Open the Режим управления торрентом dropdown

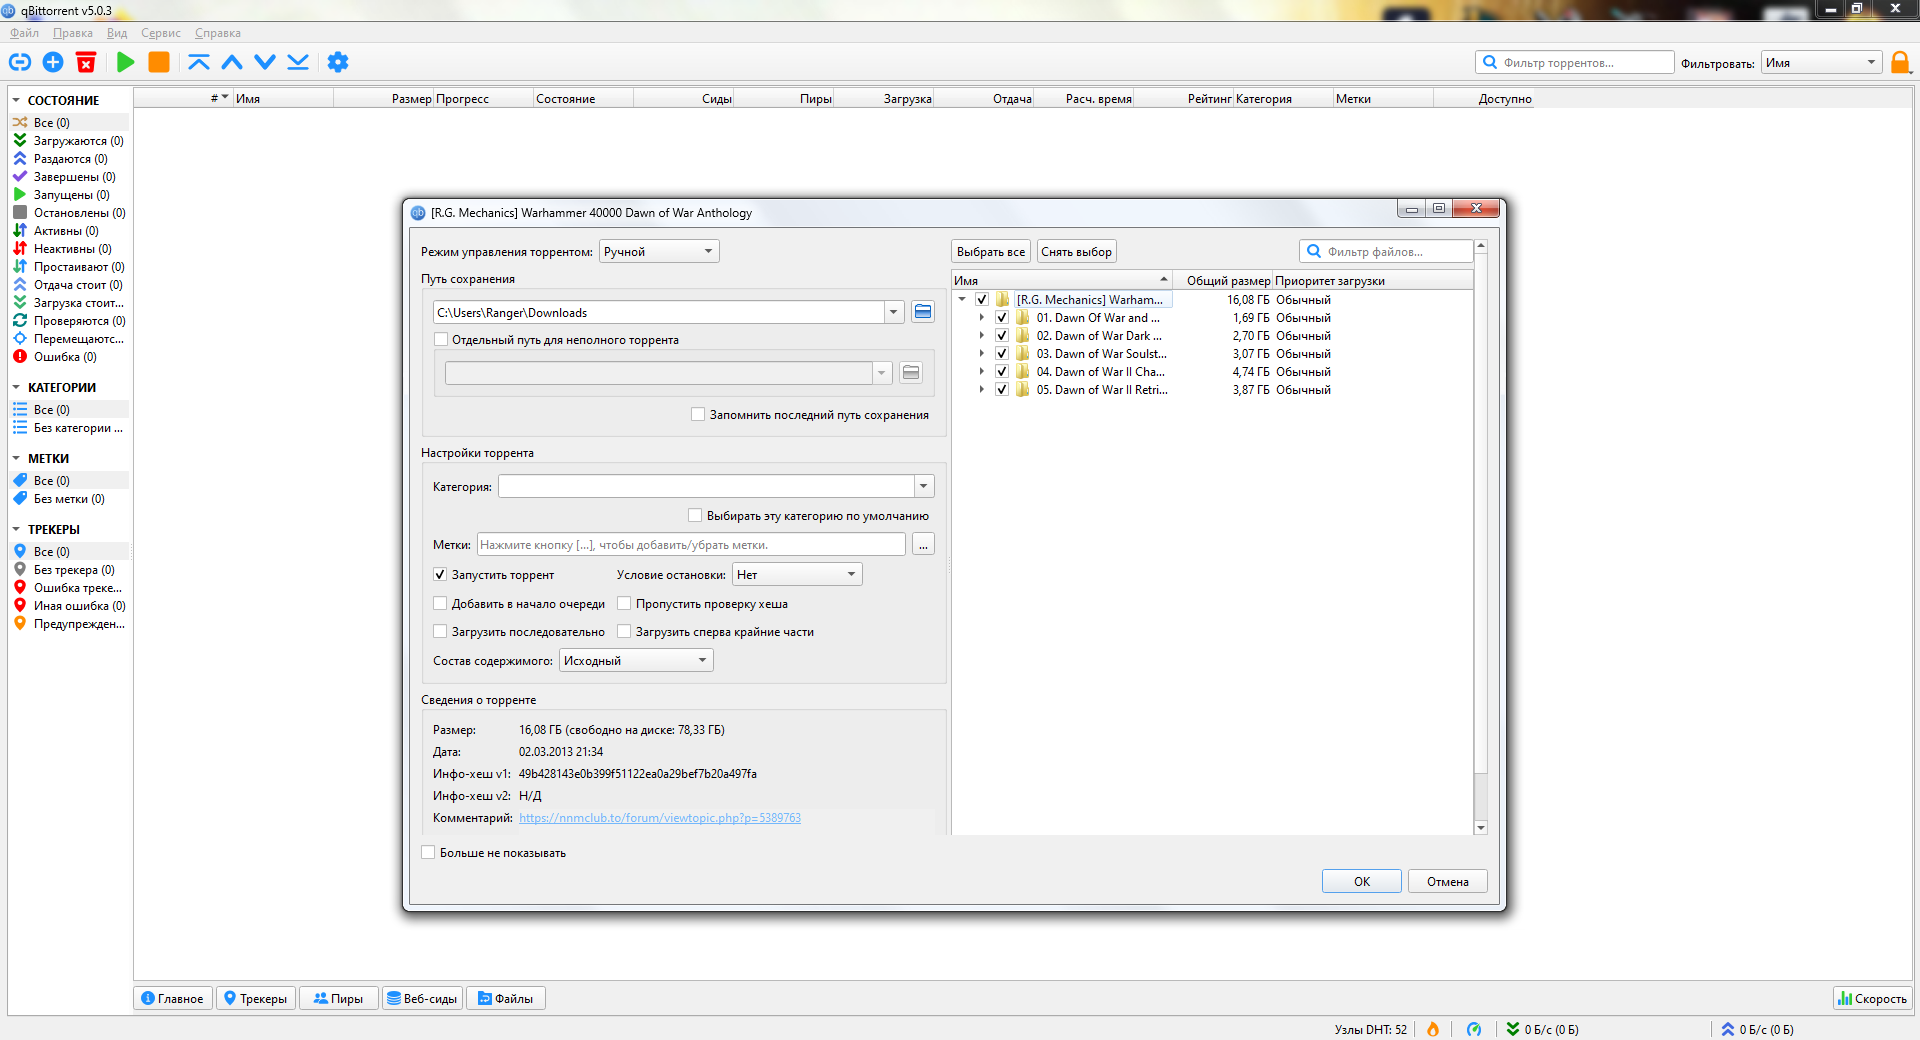659,251
